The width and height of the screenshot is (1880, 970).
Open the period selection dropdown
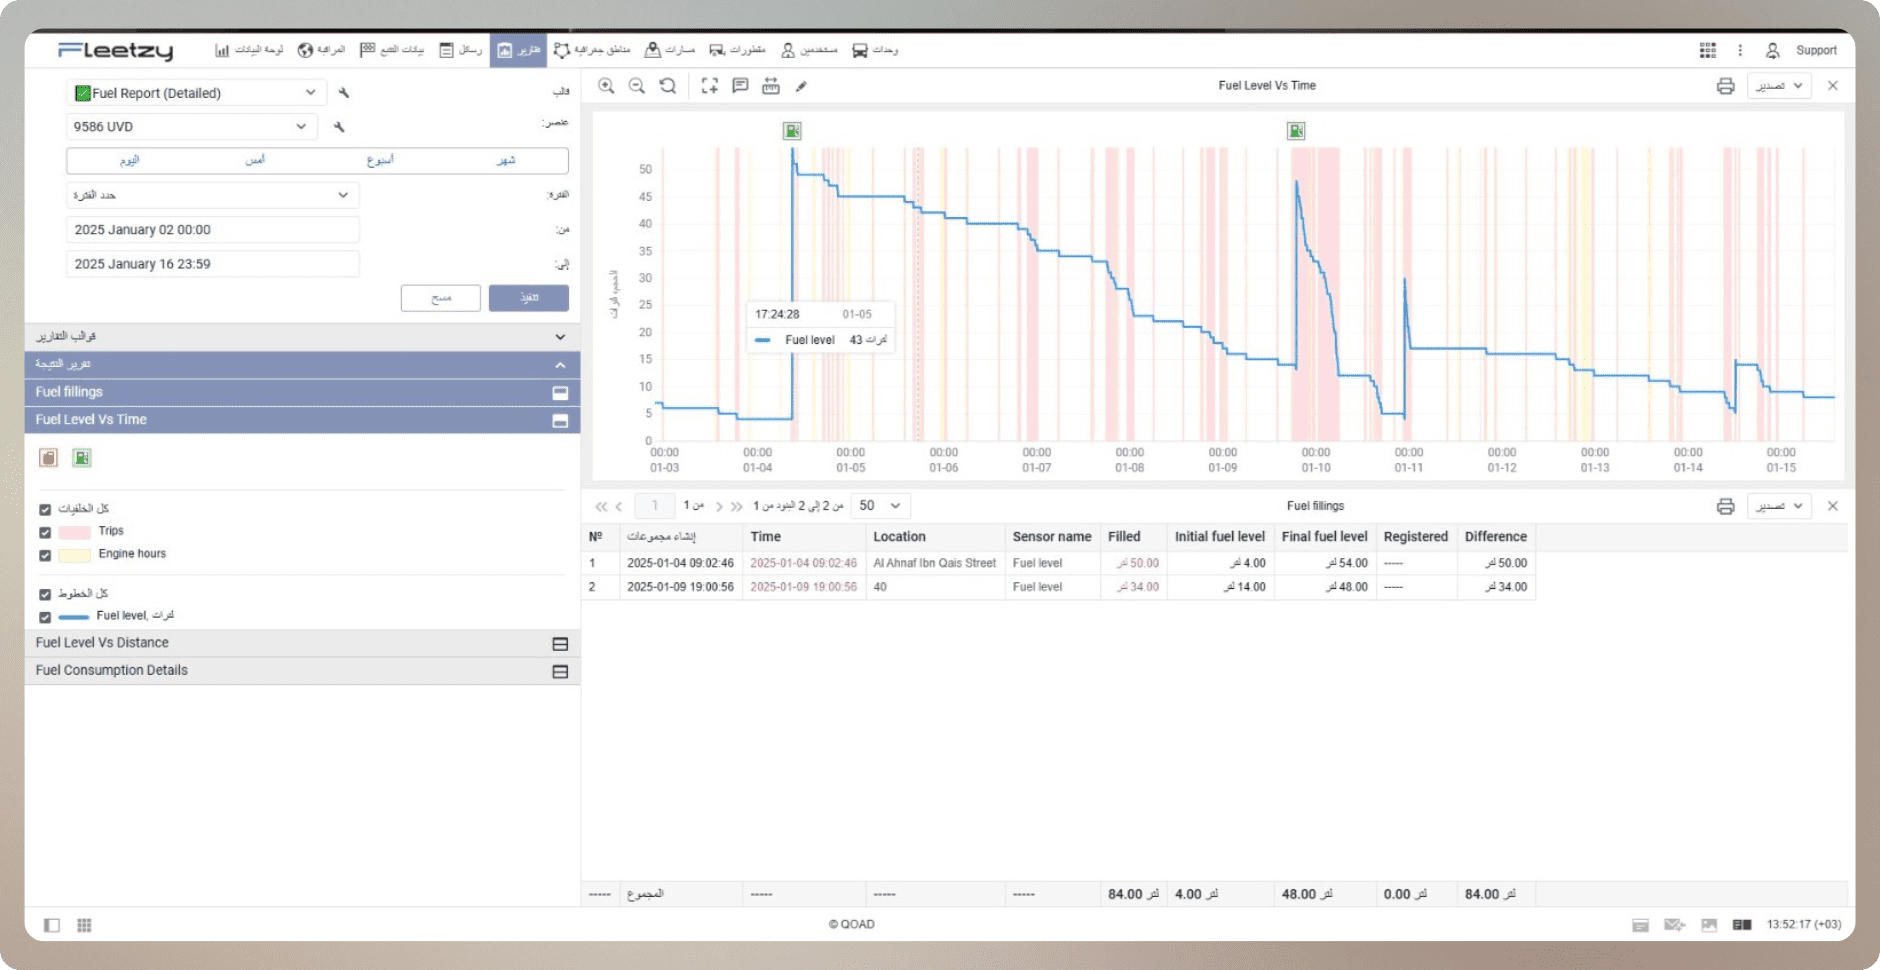point(212,195)
